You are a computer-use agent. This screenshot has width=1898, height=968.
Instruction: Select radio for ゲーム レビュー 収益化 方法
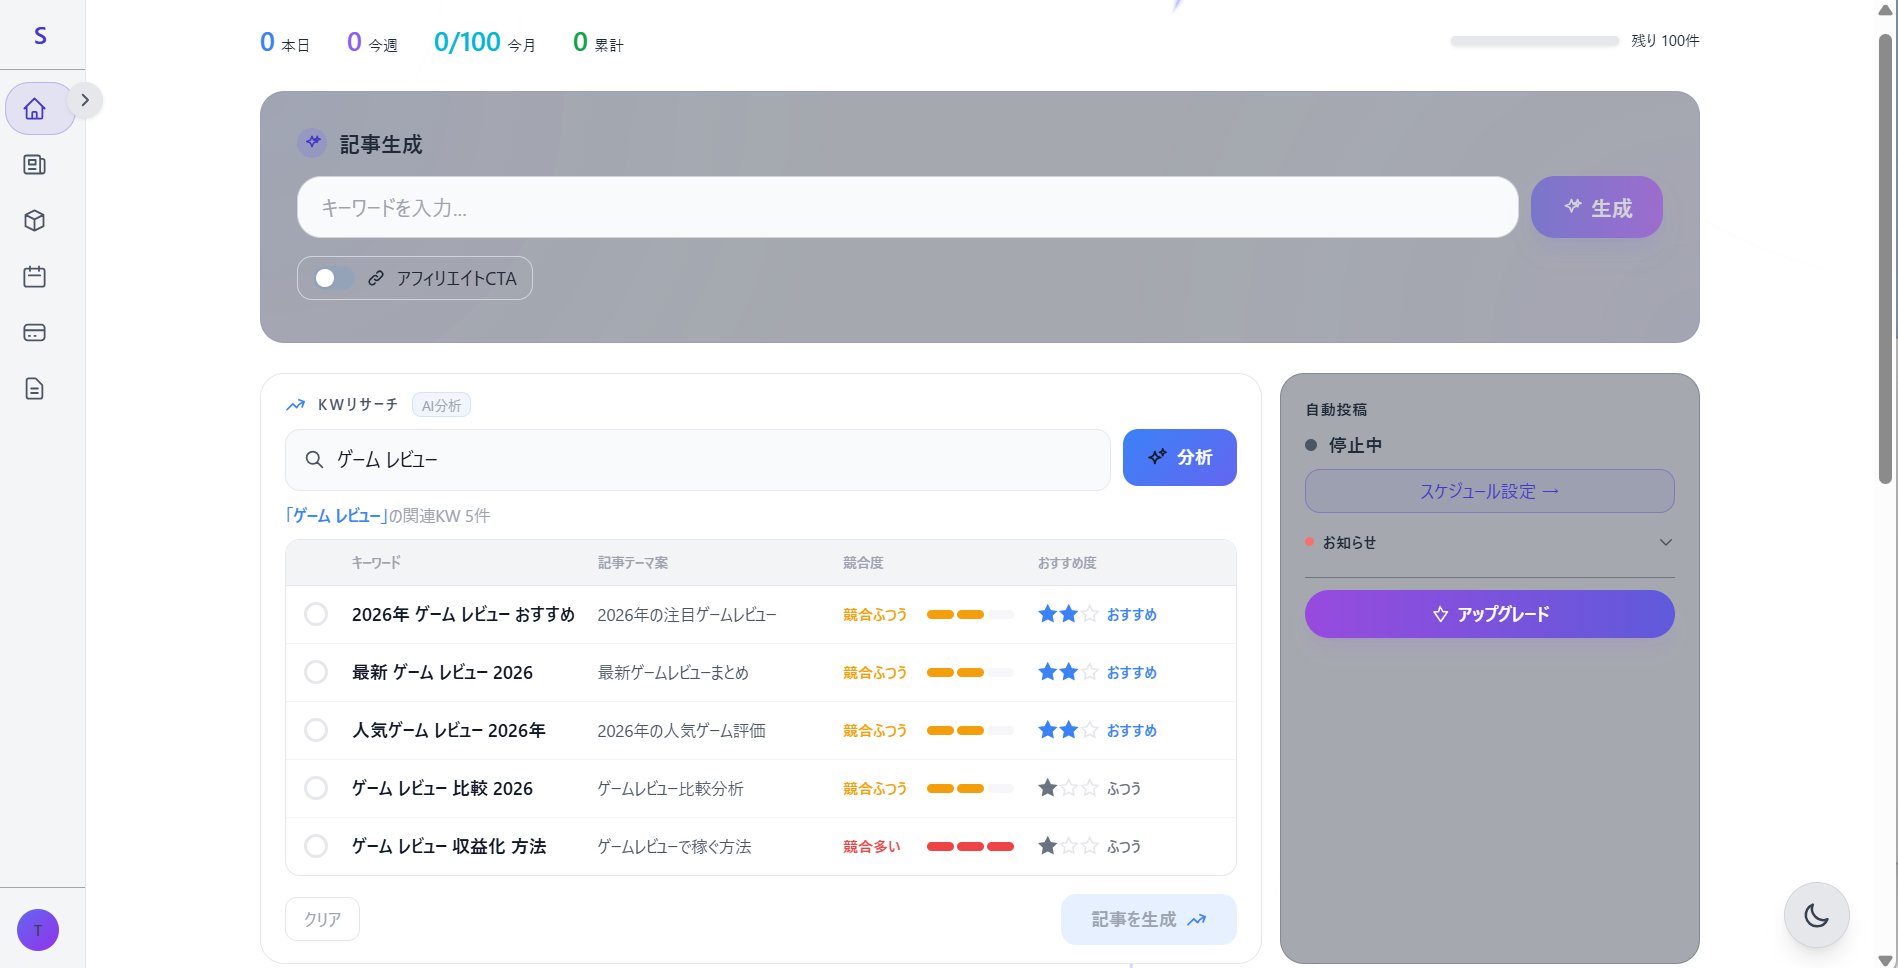click(x=316, y=846)
